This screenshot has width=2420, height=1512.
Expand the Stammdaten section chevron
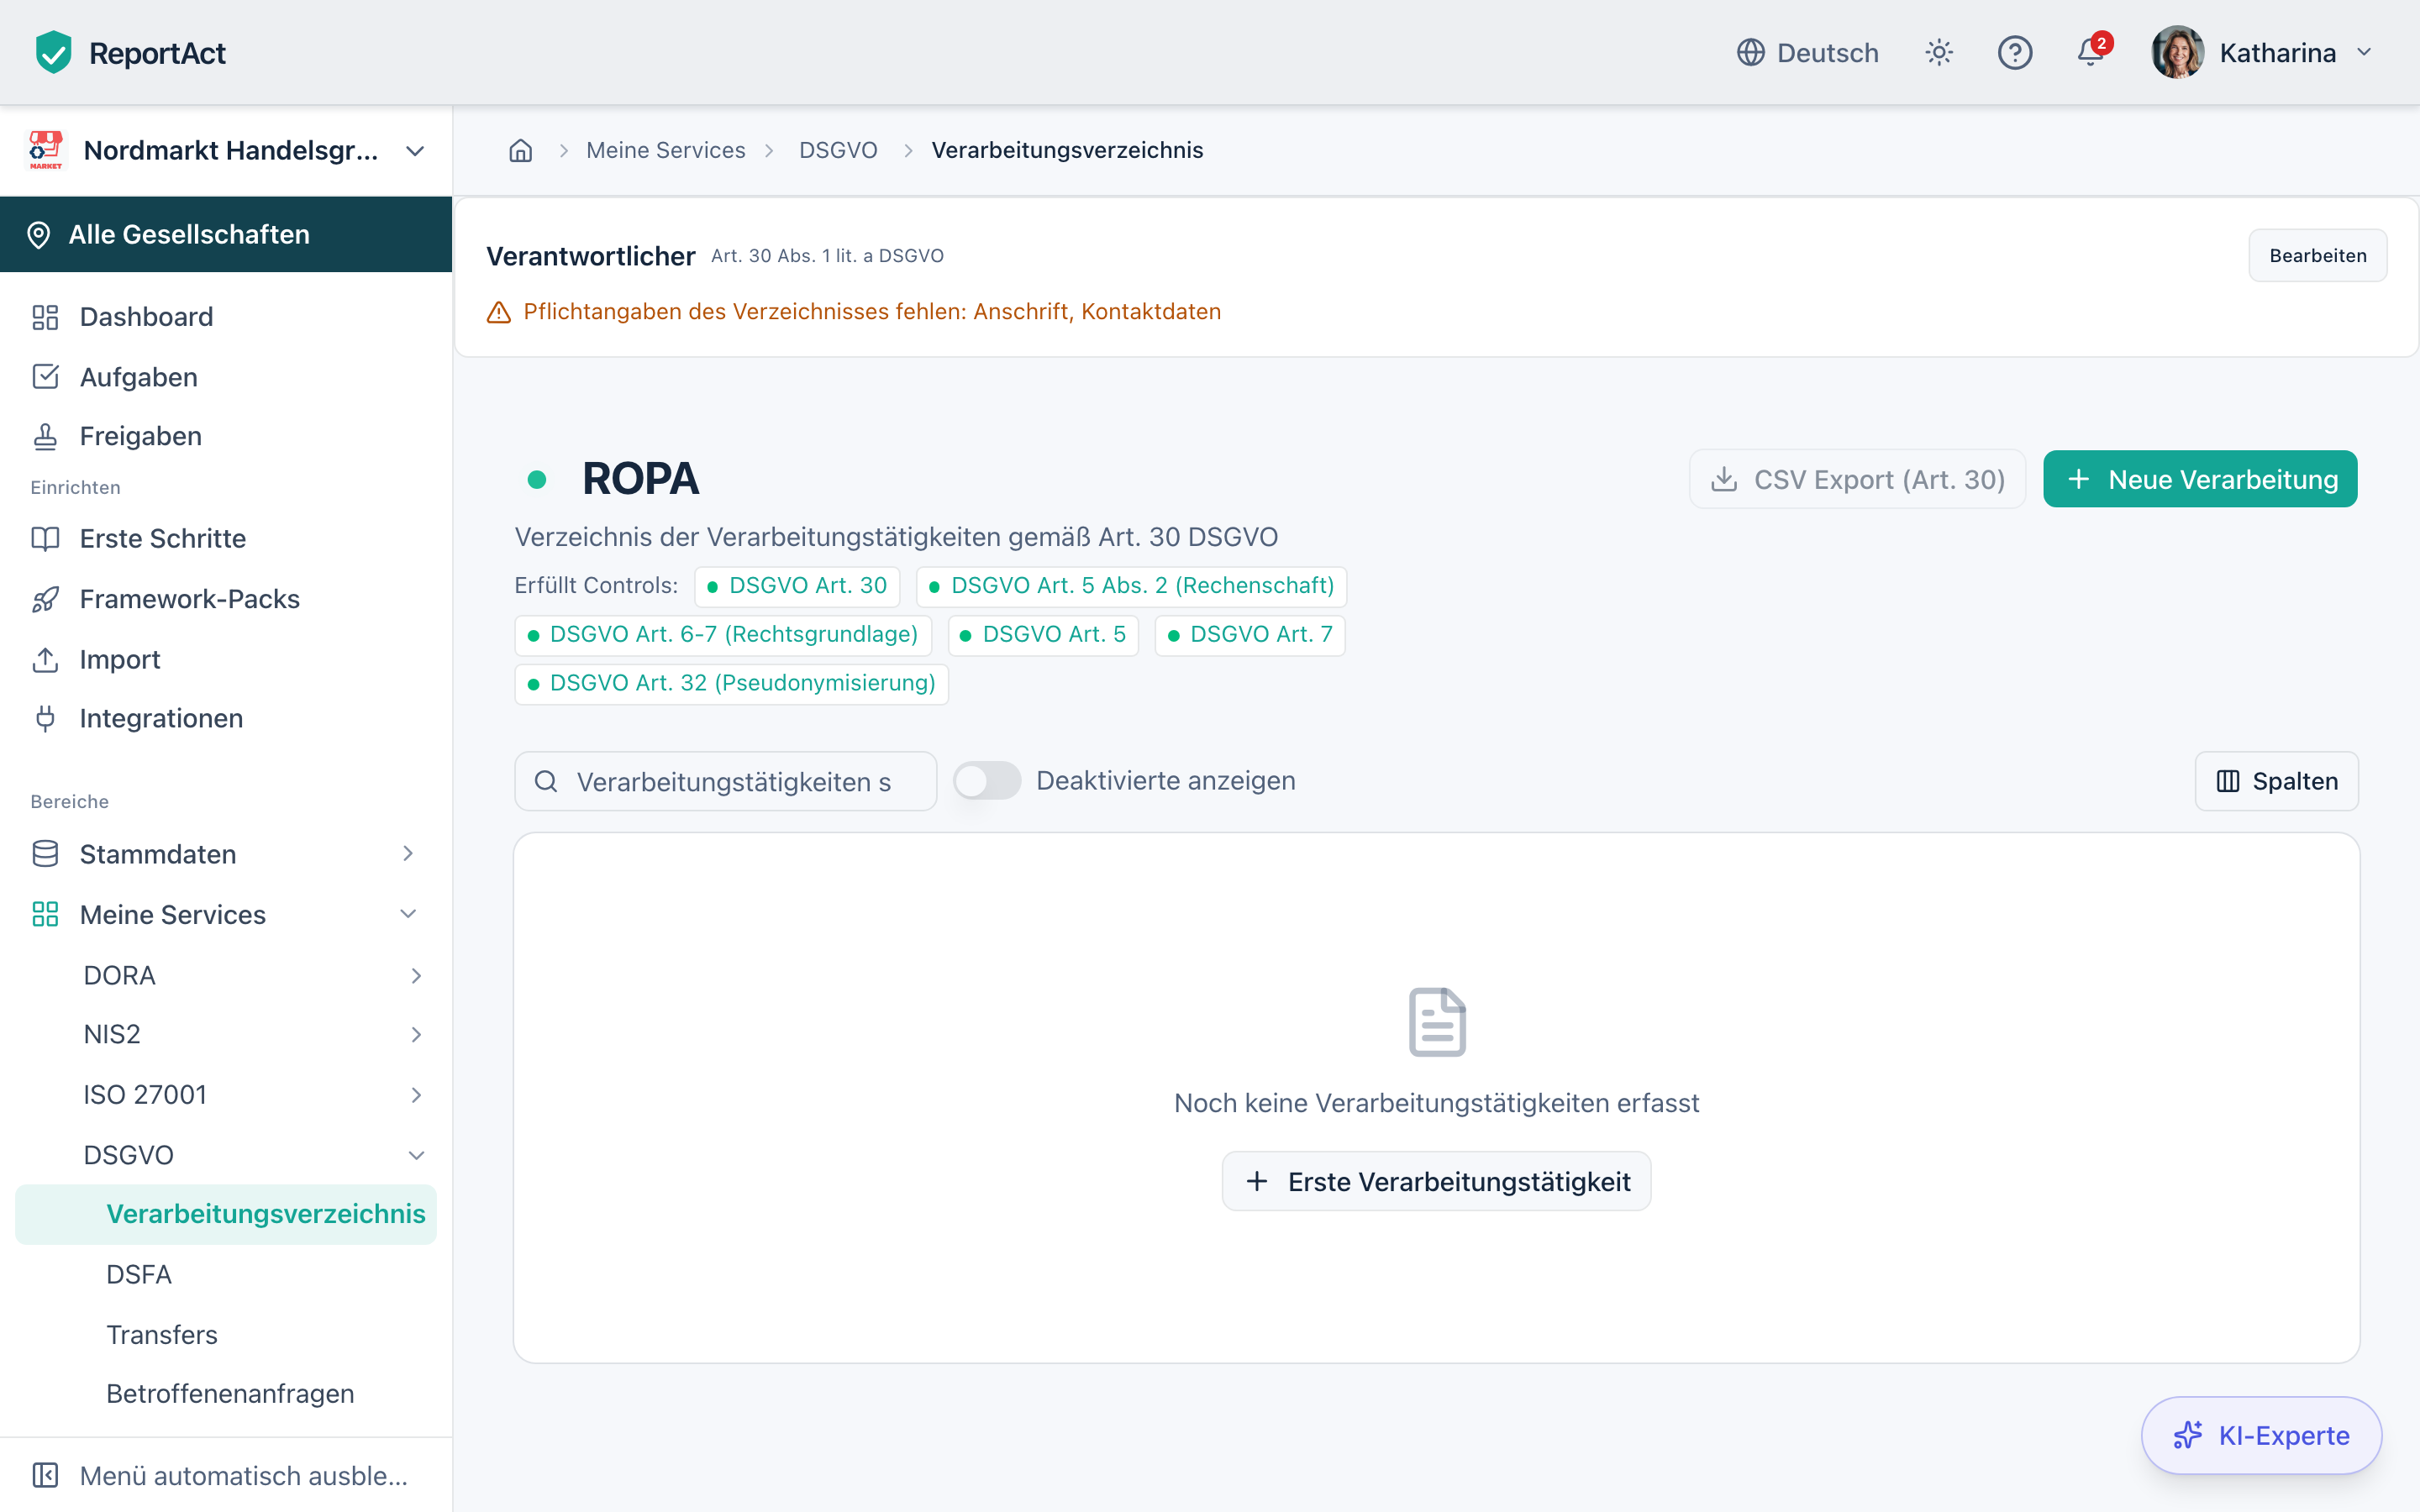click(x=408, y=854)
